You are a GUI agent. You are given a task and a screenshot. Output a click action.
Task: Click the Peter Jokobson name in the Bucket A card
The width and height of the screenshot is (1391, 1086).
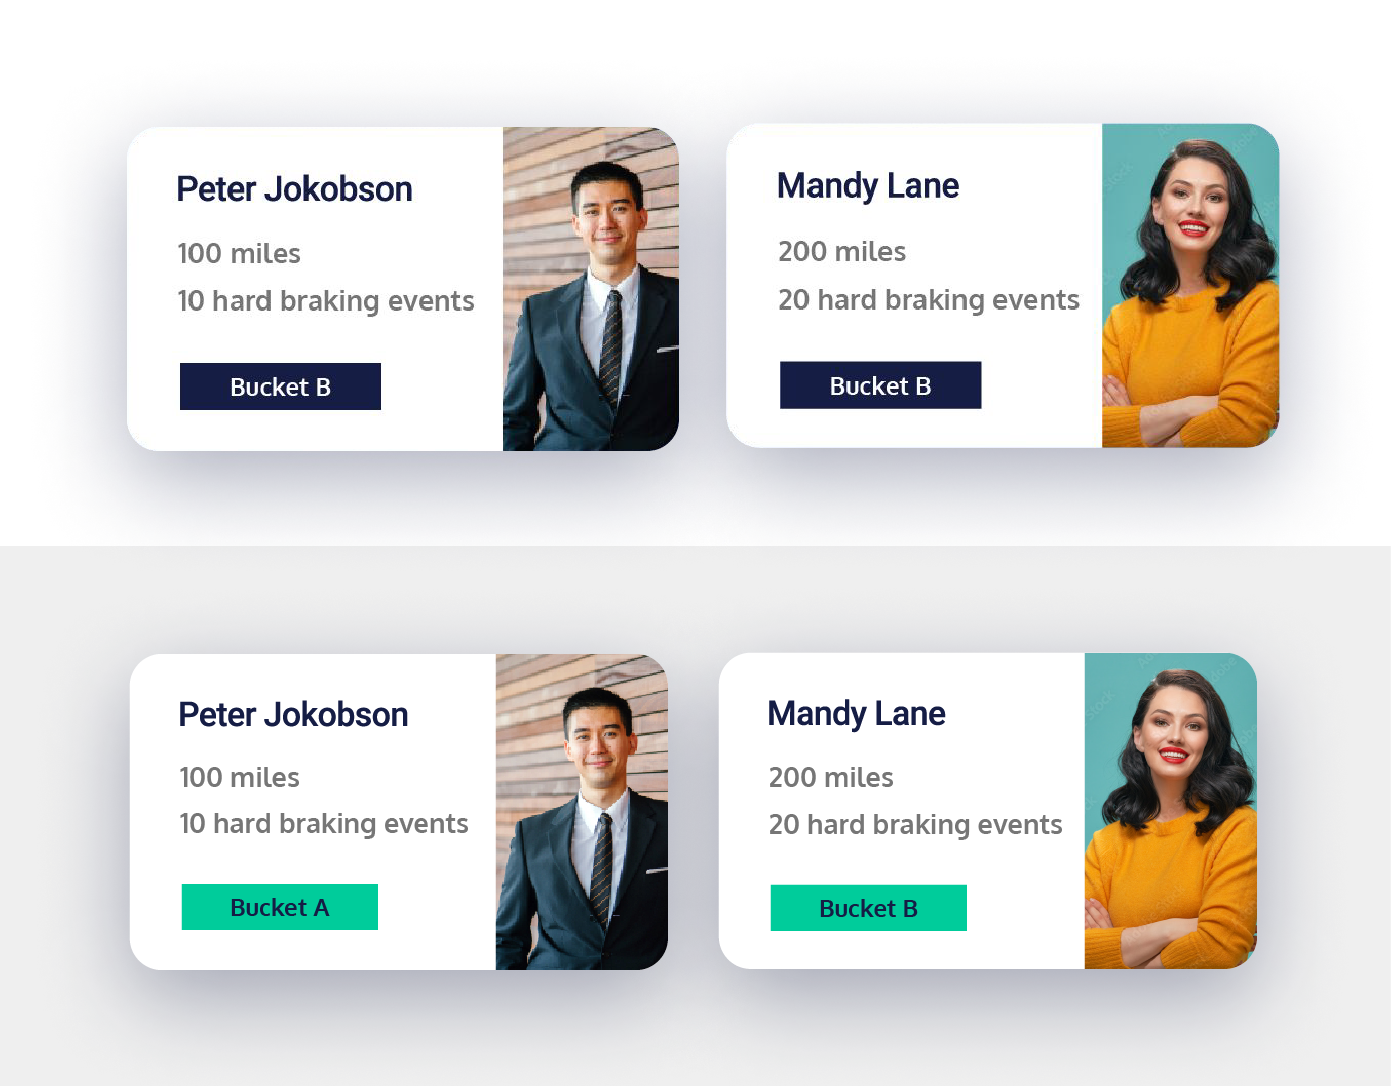pos(293,715)
